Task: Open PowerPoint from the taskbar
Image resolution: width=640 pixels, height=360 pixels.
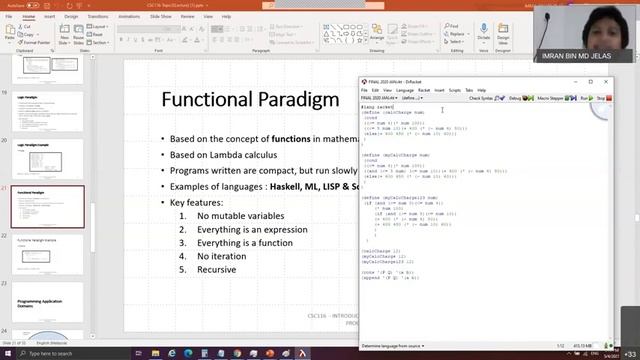Action: pyautogui.click(x=270, y=353)
